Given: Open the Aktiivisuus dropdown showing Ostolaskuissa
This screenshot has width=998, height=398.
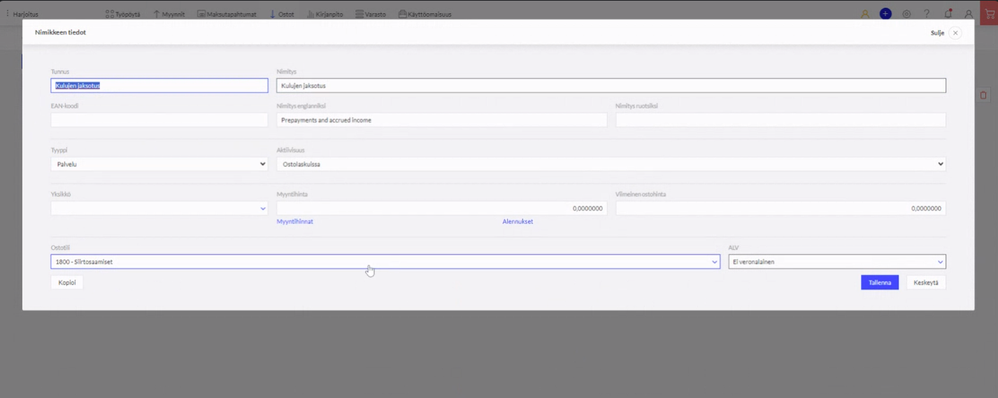Looking at the screenshot, I should coord(611,164).
